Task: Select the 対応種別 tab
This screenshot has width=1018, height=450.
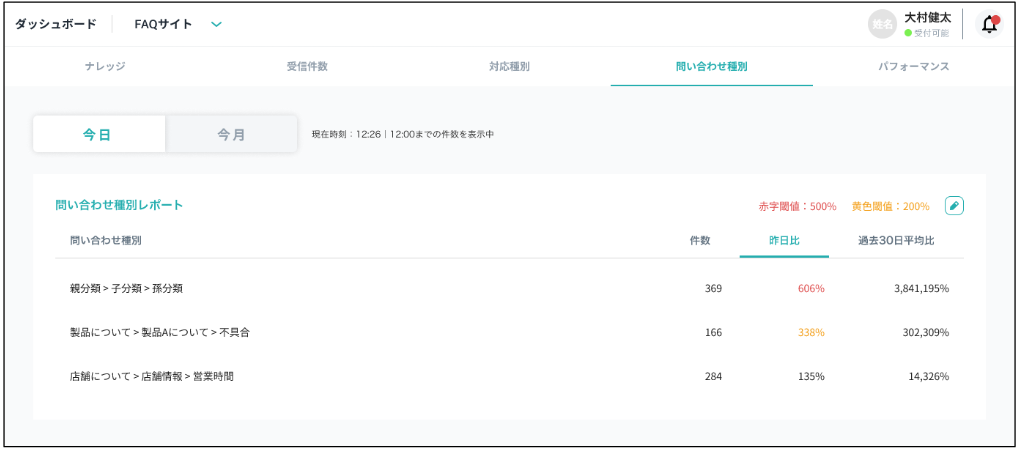Action: point(509,67)
